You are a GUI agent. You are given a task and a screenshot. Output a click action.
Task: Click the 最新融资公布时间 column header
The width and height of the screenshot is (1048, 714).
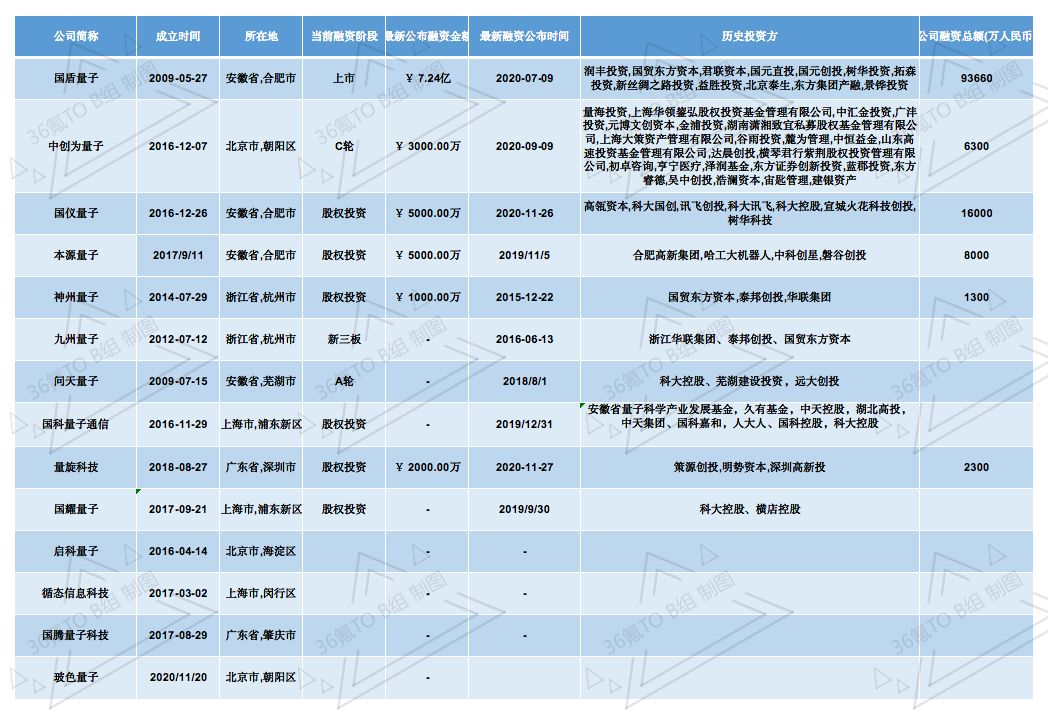(x=524, y=36)
